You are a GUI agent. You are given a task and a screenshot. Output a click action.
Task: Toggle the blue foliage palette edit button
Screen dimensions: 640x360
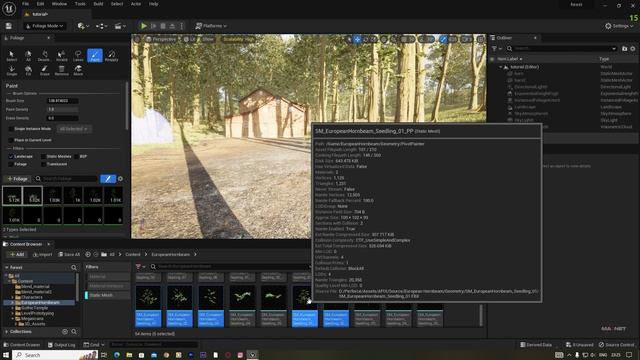[x=108, y=179]
